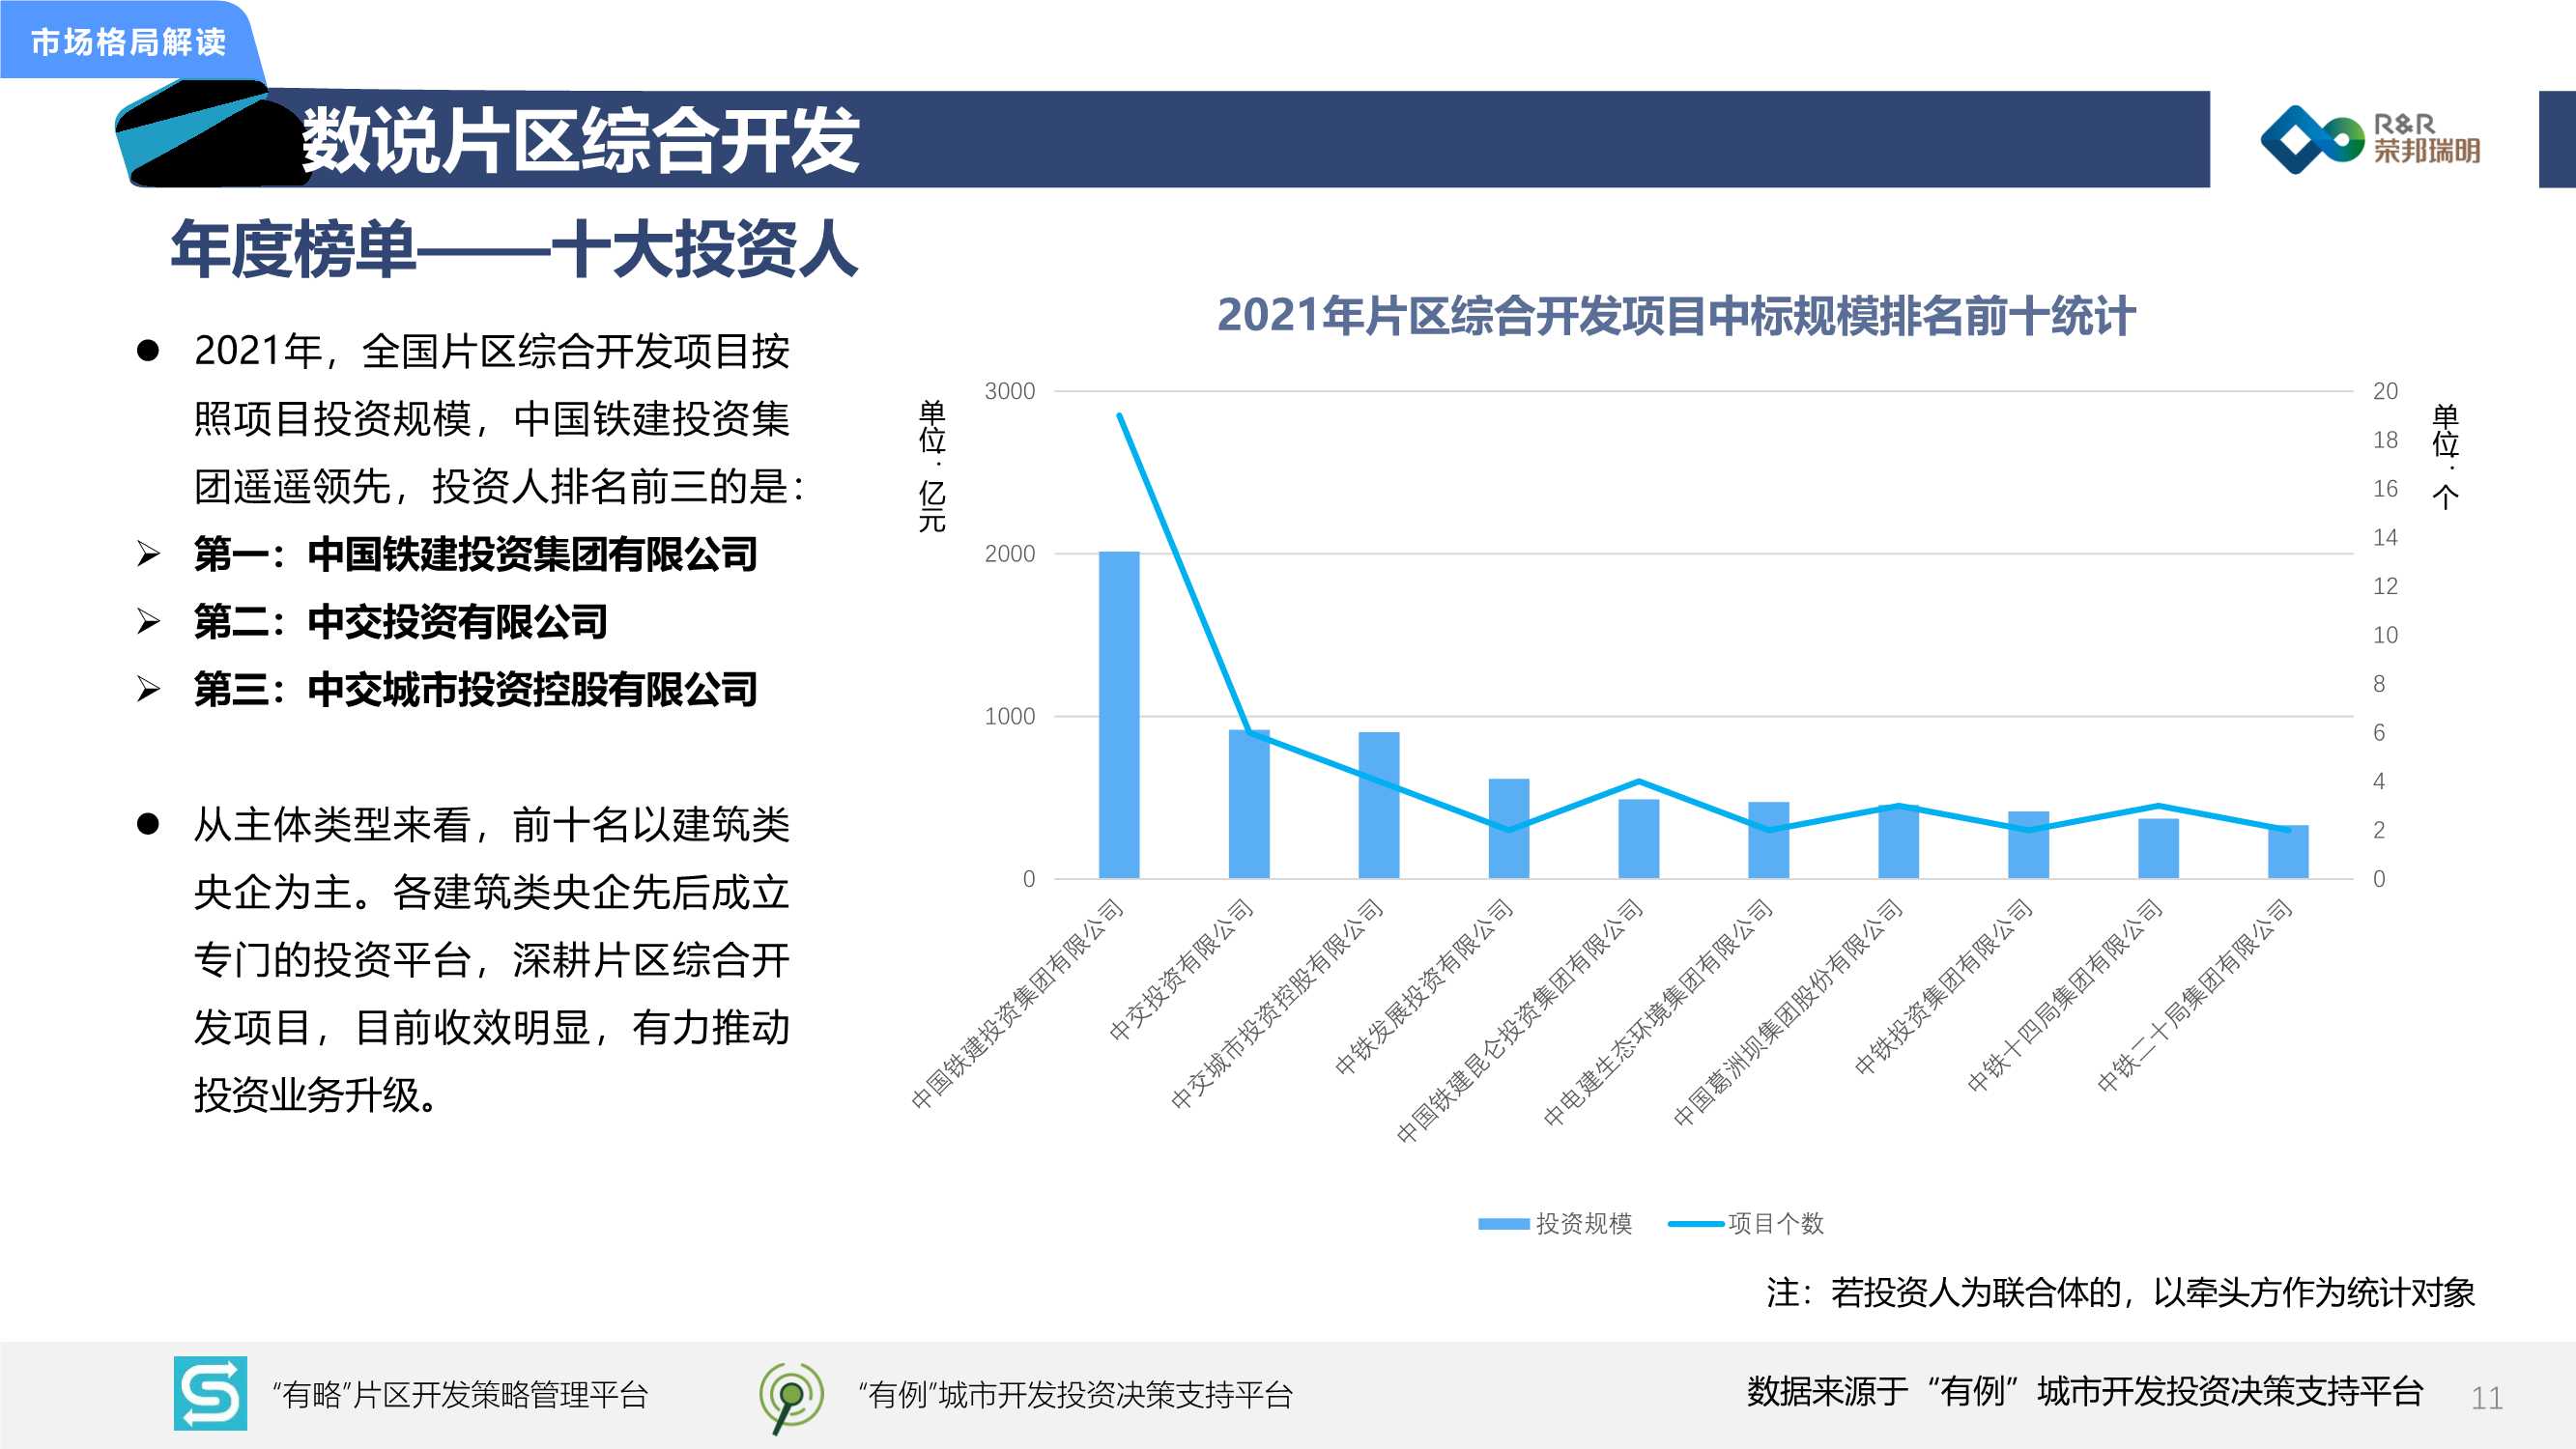Click the page number 11
This screenshot has height=1449, width=2576.
(x=2487, y=1398)
